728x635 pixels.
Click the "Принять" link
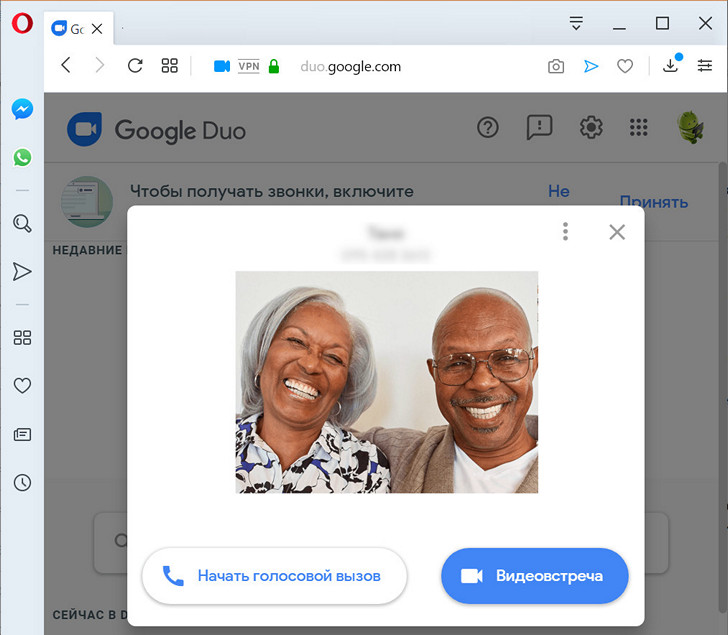pos(654,201)
